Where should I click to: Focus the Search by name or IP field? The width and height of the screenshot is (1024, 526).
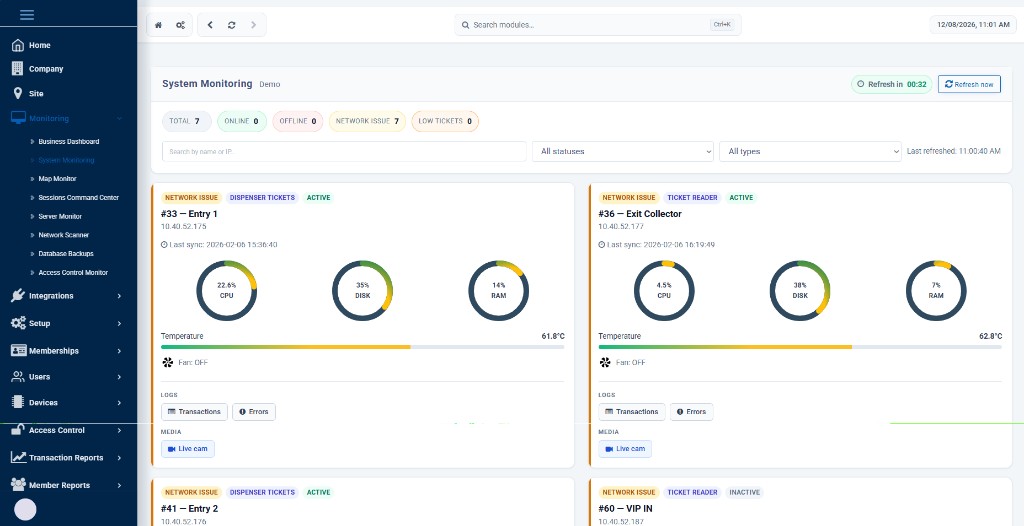click(344, 151)
